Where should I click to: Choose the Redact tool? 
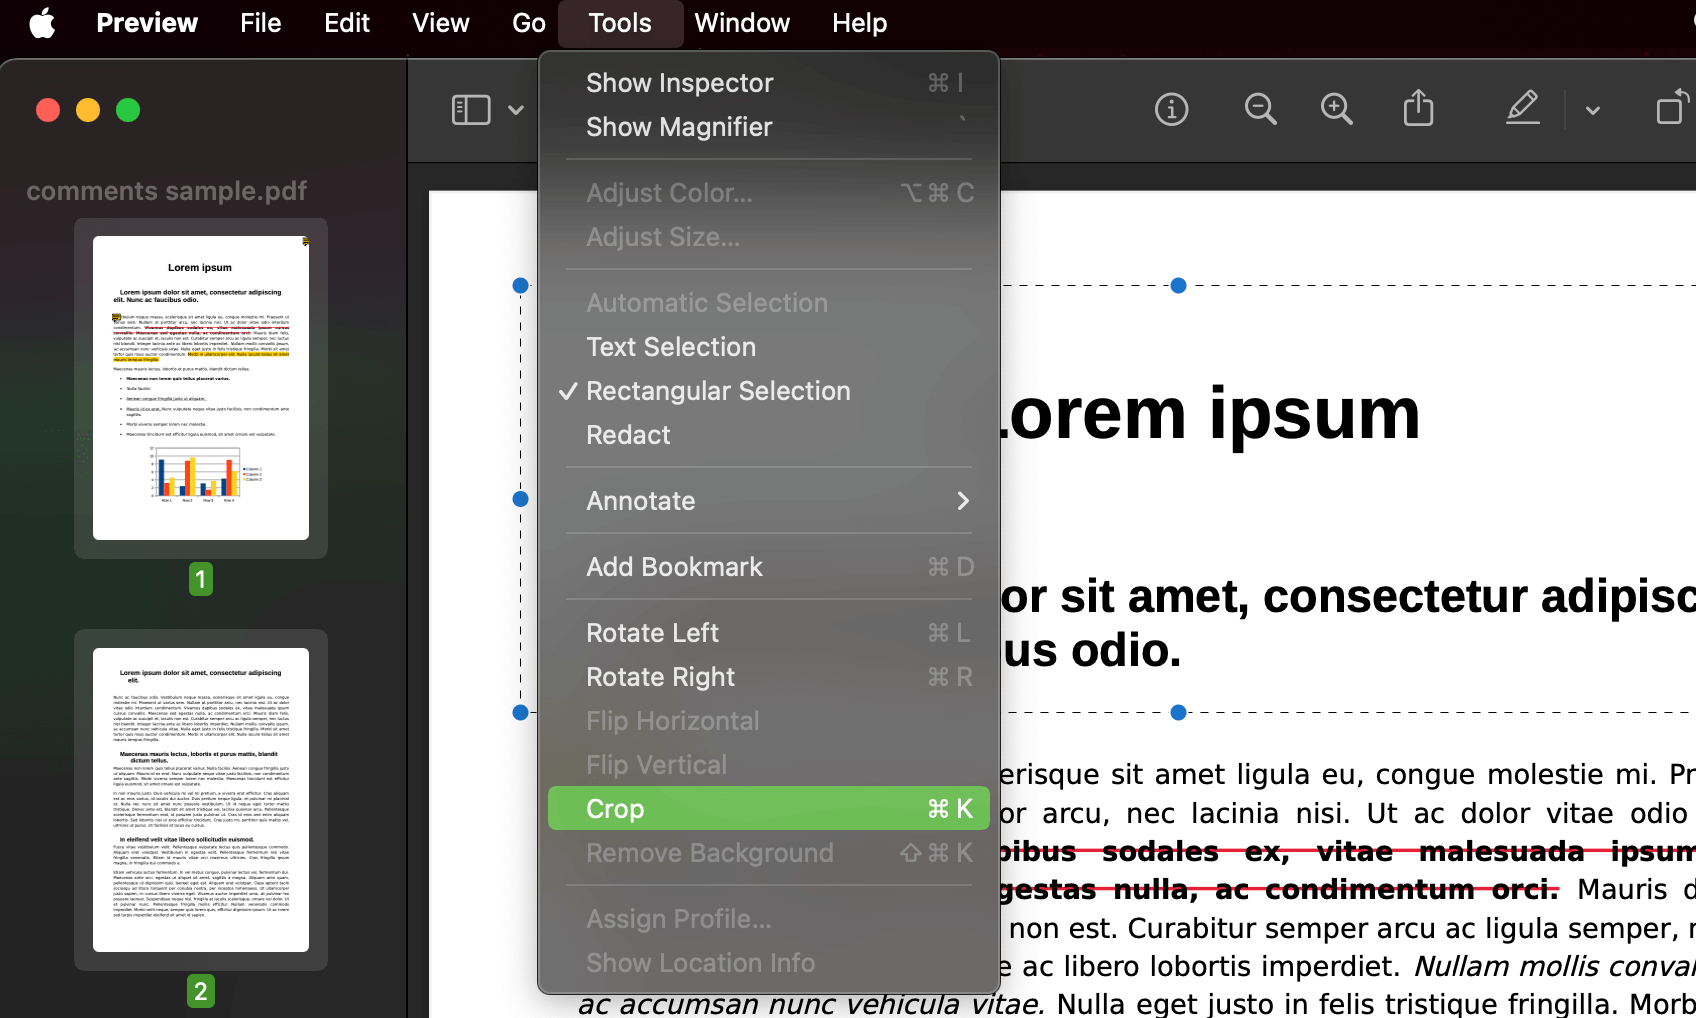coord(769,435)
